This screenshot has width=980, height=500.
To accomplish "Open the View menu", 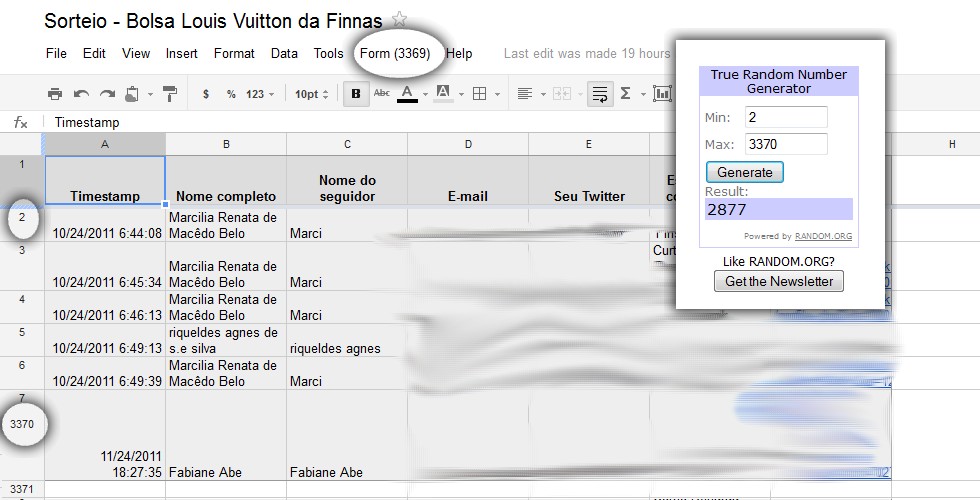I will pos(136,54).
